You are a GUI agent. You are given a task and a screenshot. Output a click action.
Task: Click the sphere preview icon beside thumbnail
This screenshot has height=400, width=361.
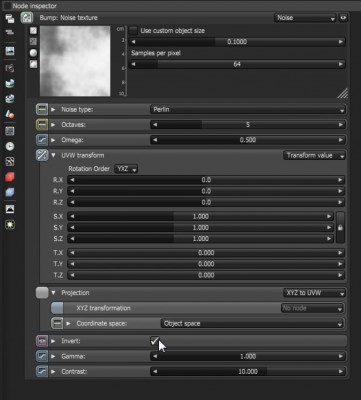(33, 53)
